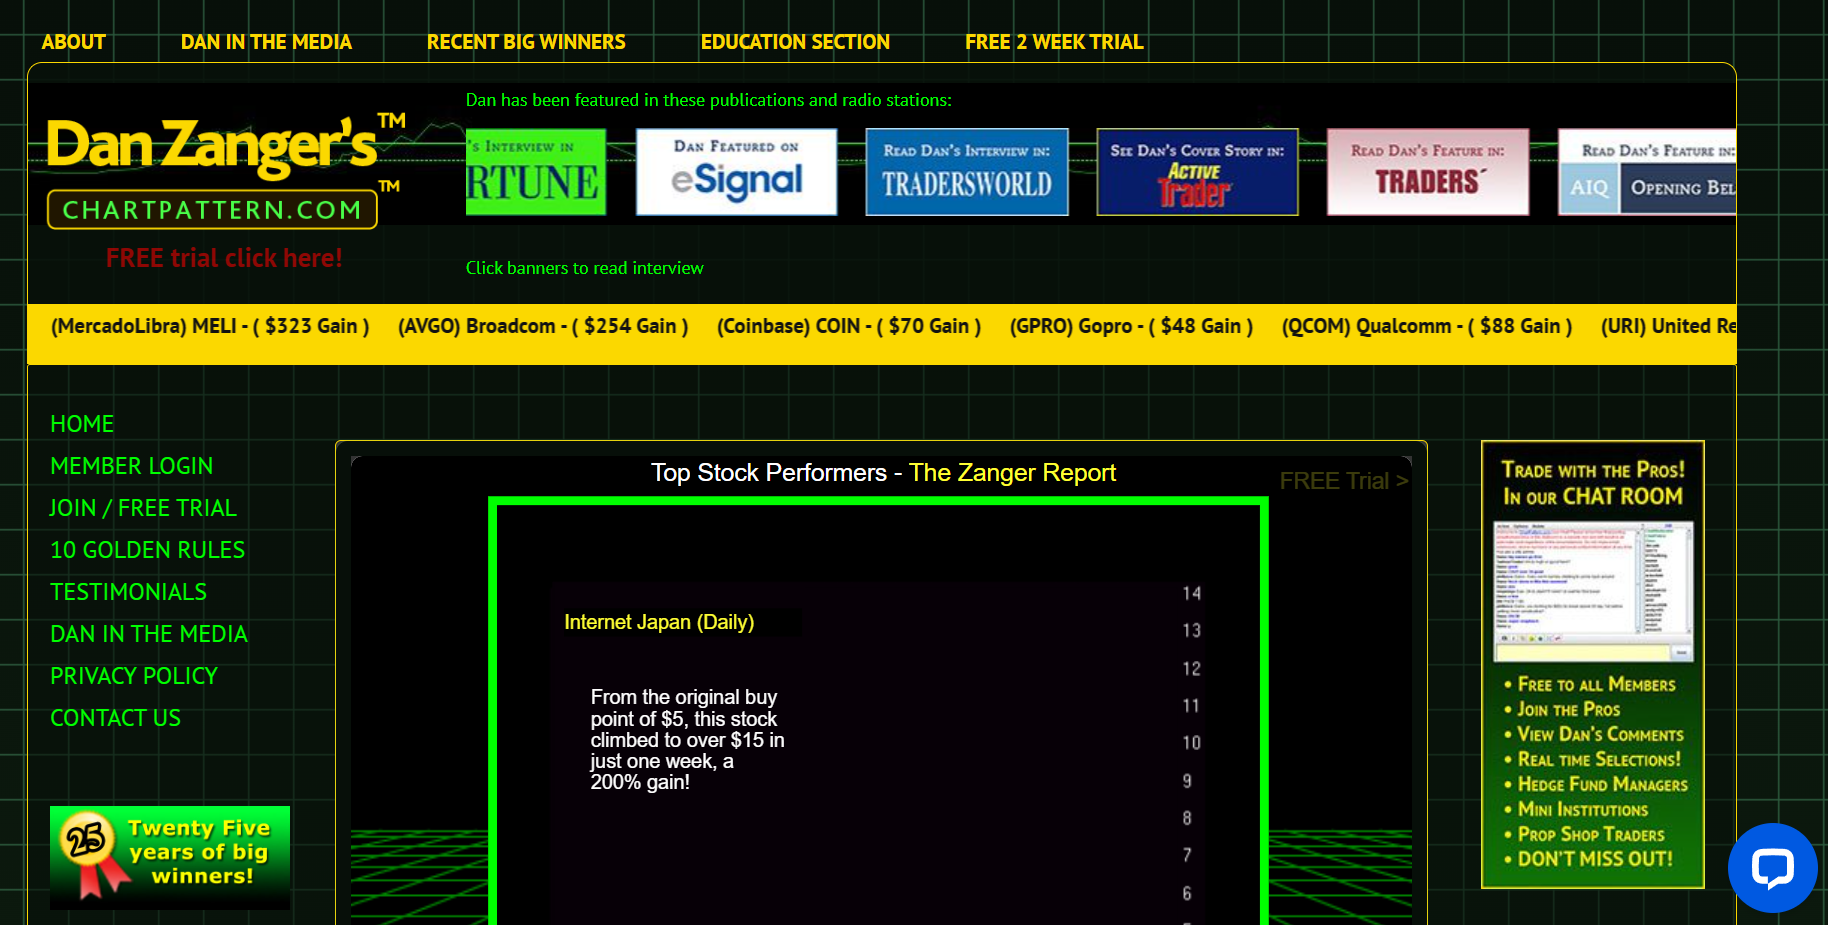
Task: Open the About menu item
Action: coord(73,42)
